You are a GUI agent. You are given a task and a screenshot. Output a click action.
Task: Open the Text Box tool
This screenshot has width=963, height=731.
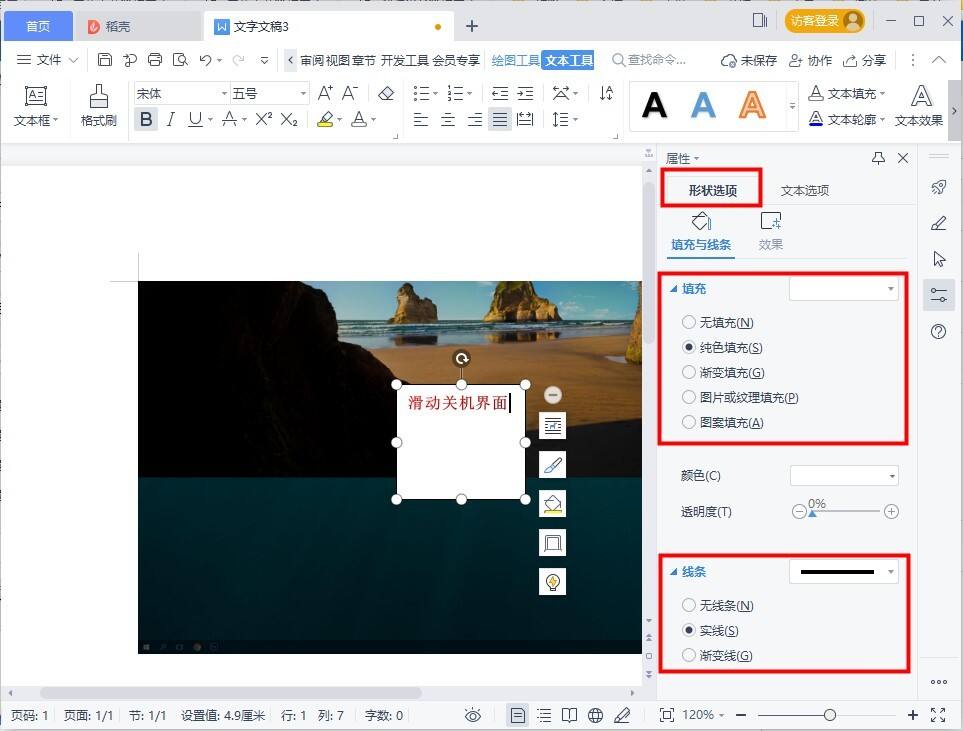tap(36, 106)
